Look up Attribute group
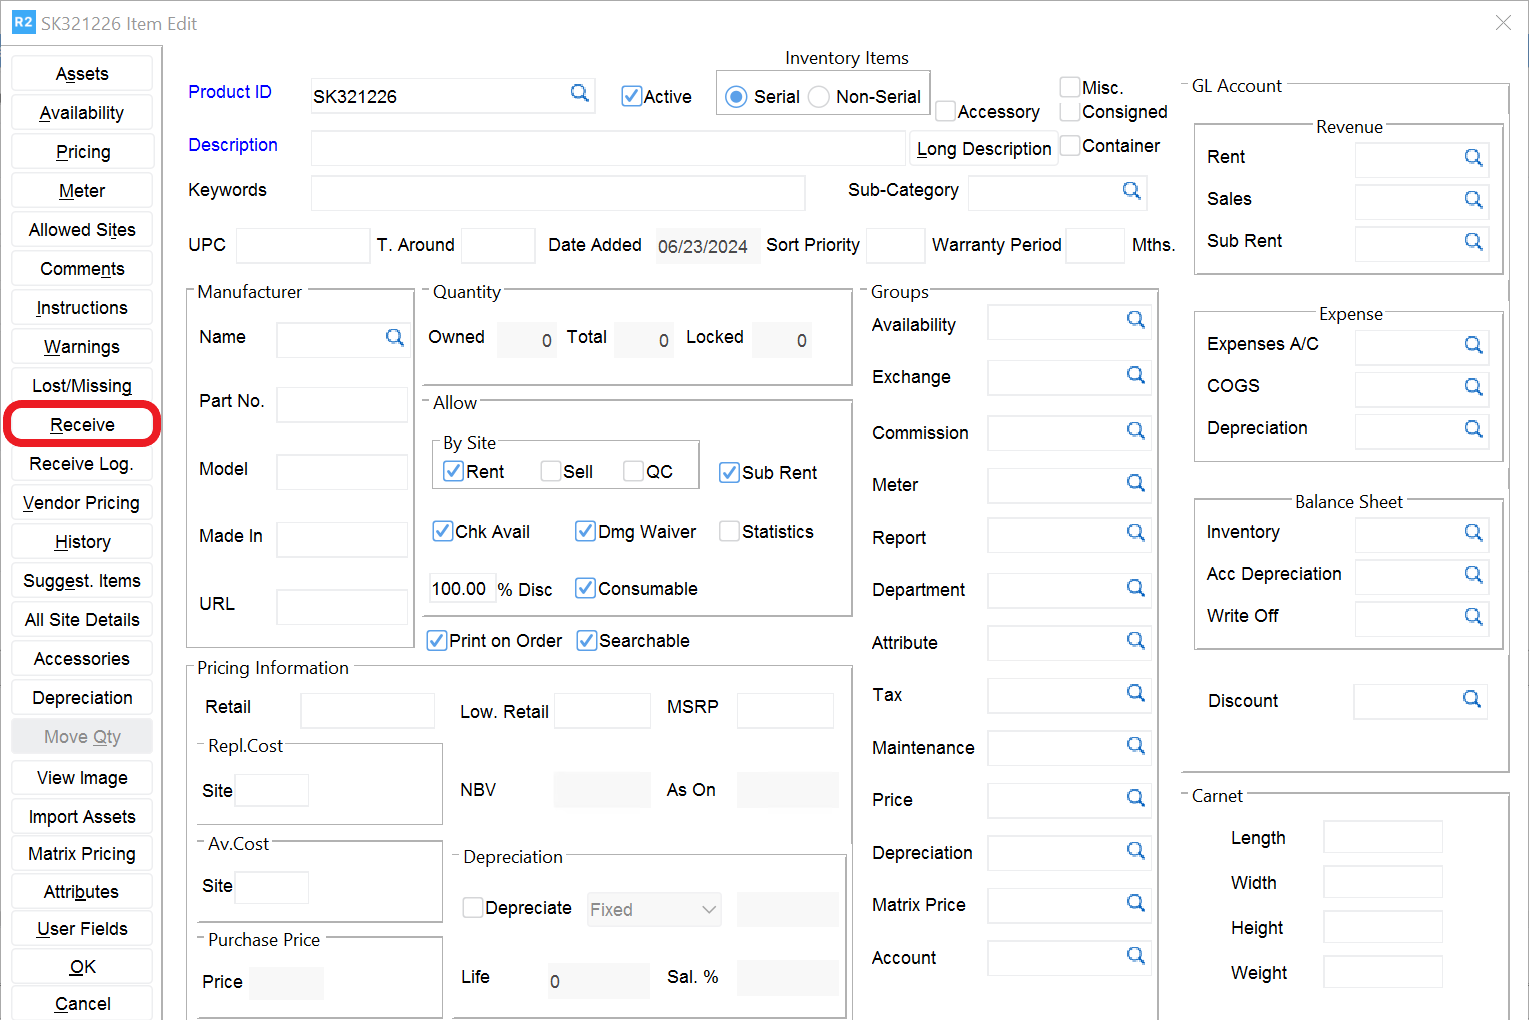 tap(1135, 640)
